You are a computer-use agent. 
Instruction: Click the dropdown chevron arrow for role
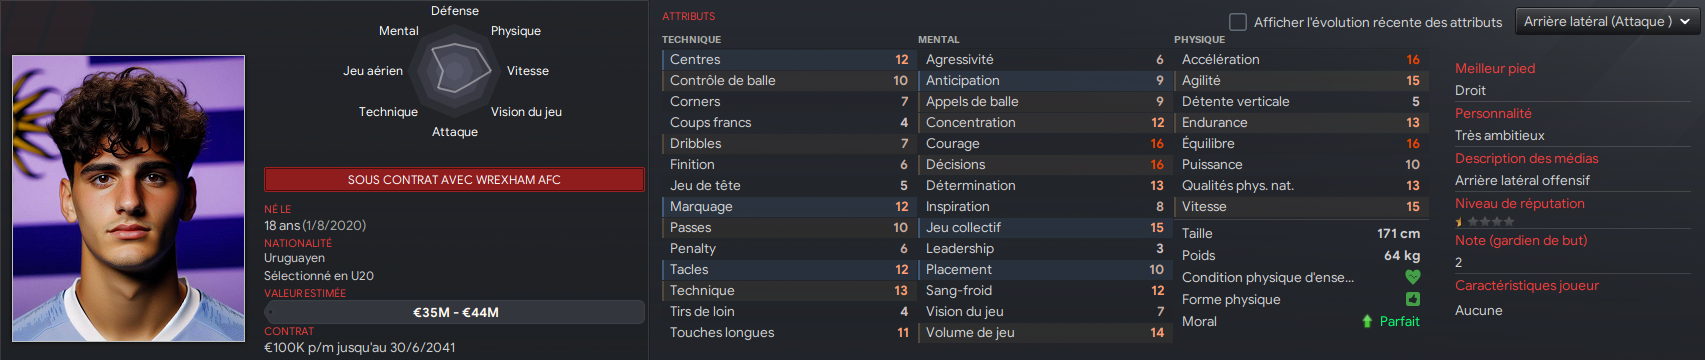(x=1686, y=21)
